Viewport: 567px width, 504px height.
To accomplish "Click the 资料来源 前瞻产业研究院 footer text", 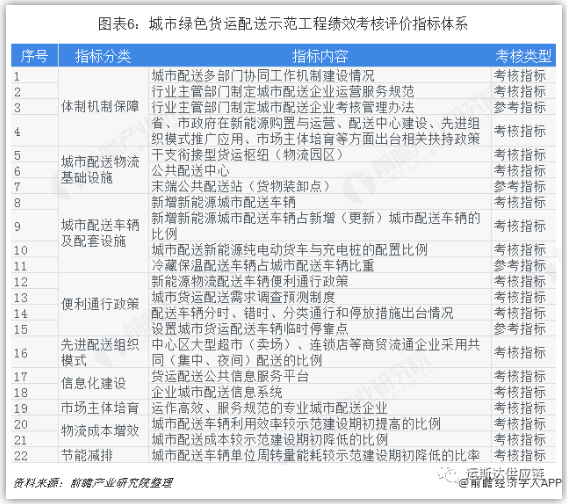I will point(93,483).
